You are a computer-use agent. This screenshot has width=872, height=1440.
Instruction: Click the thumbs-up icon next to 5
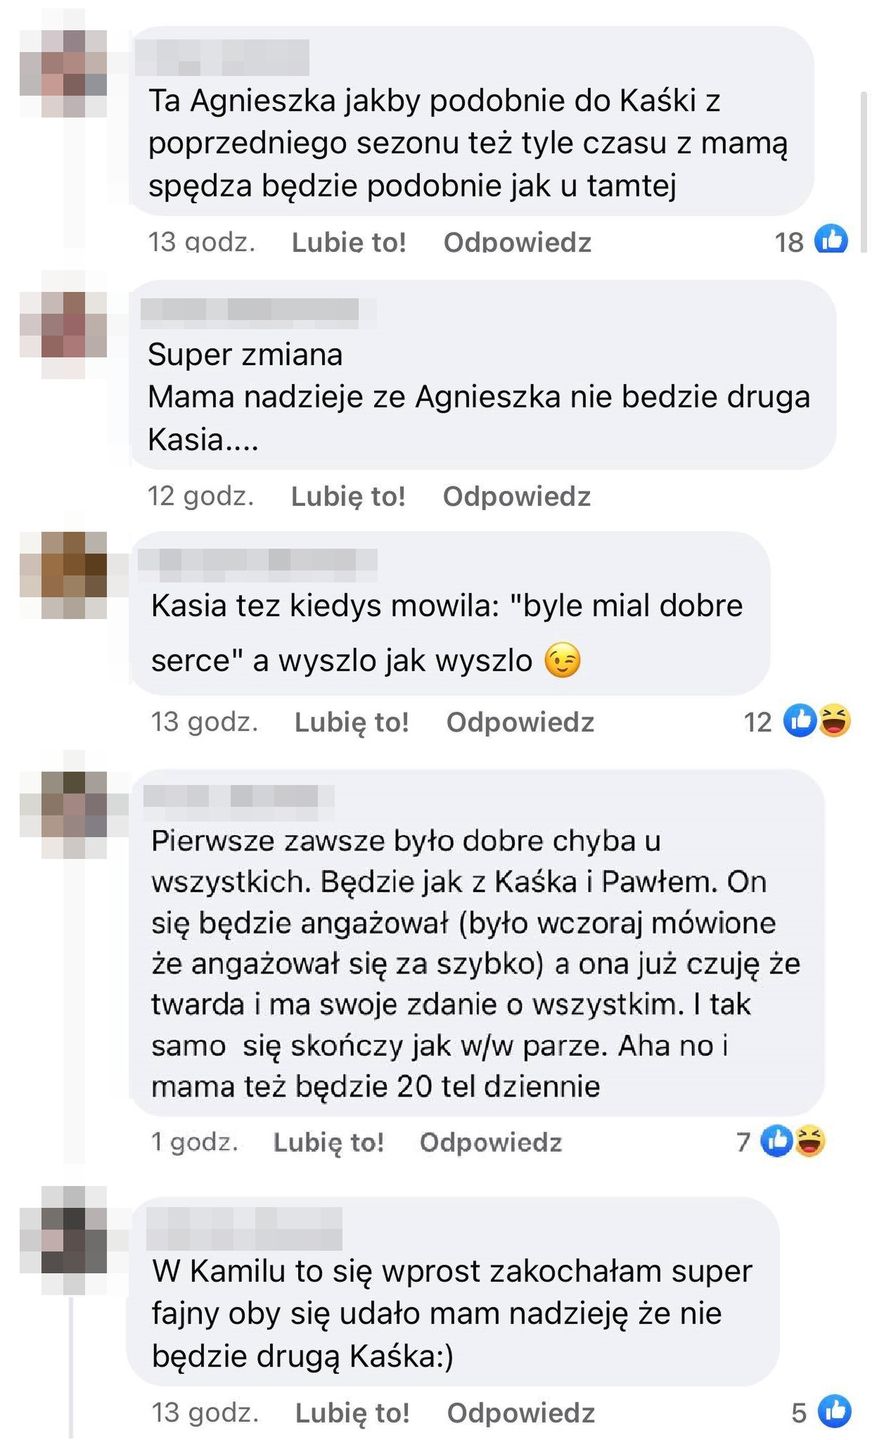click(834, 1411)
